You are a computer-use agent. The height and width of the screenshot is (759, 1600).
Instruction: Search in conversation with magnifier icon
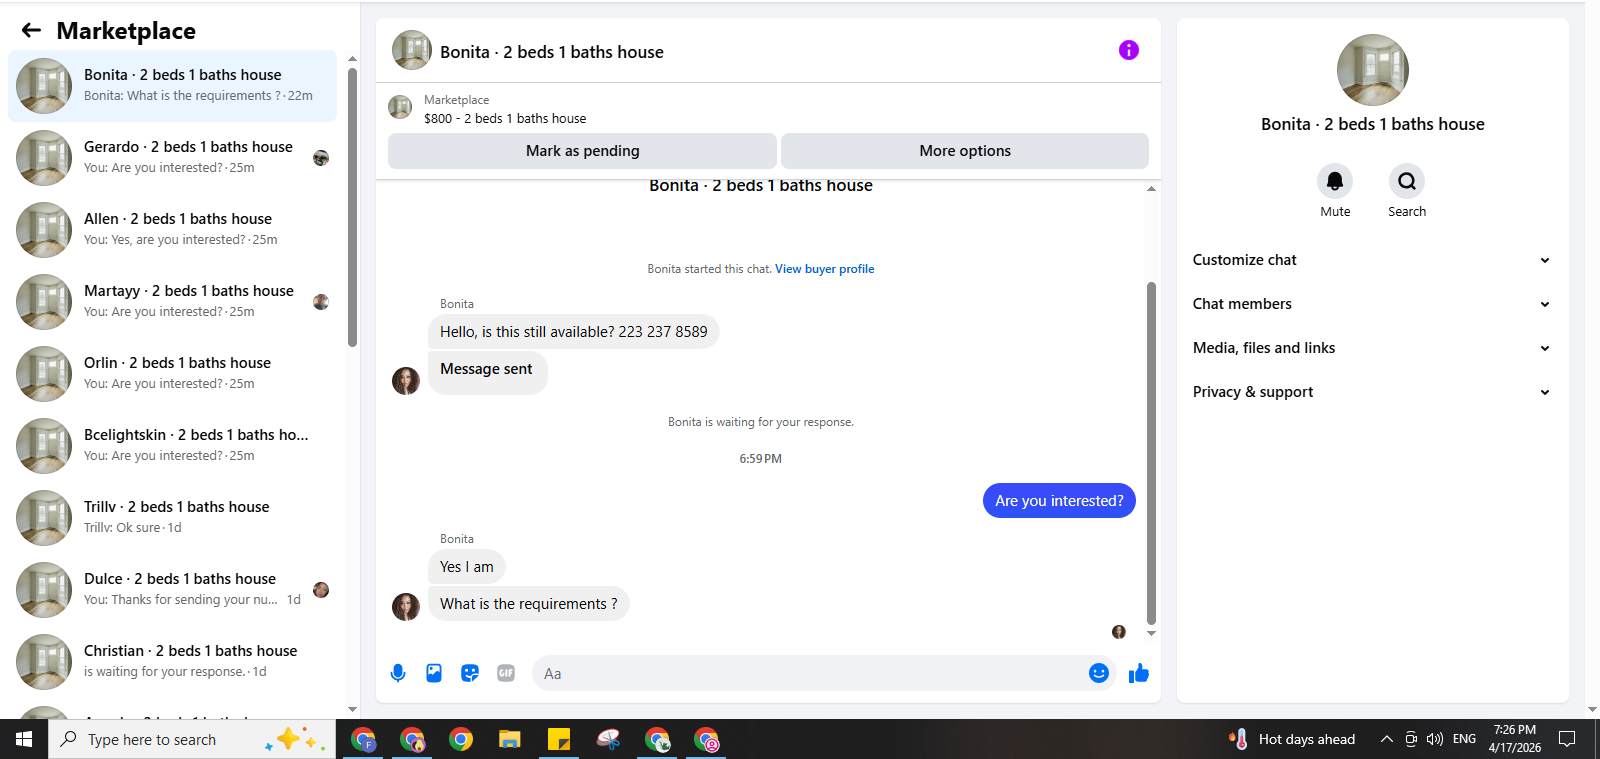(x=1407, y=181)
